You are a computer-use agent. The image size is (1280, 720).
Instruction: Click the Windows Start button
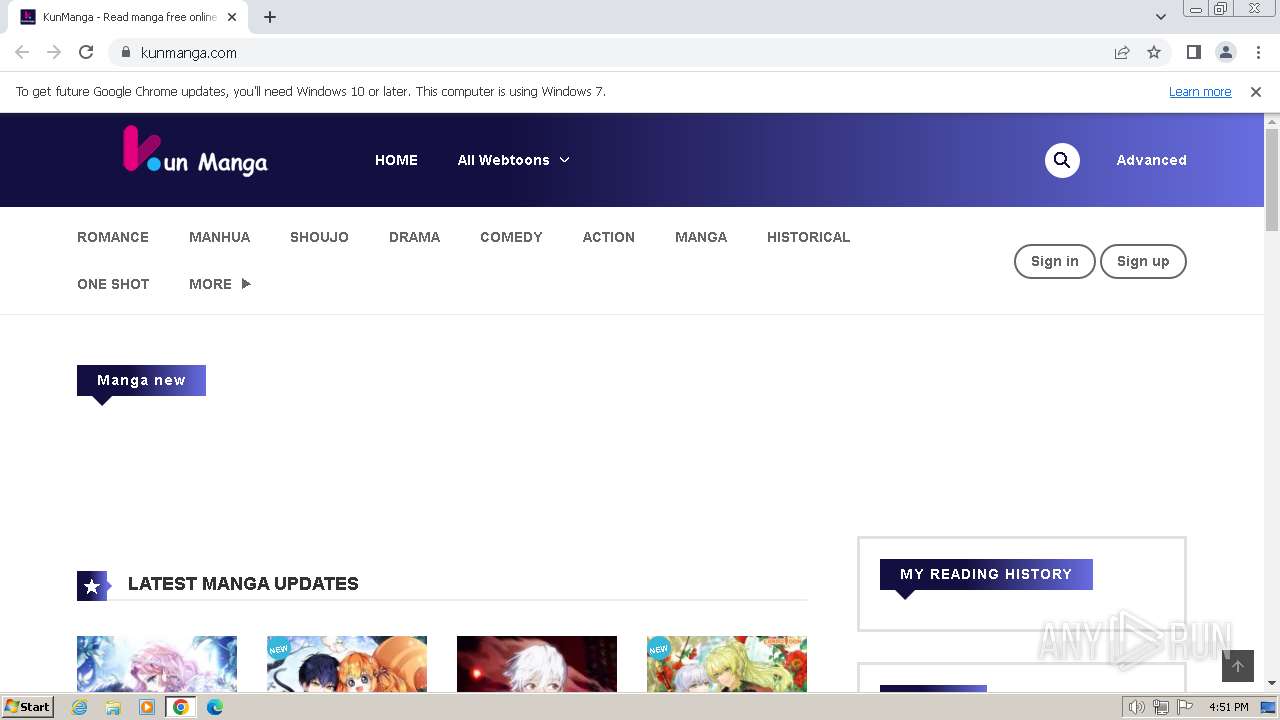coord(27,707)
